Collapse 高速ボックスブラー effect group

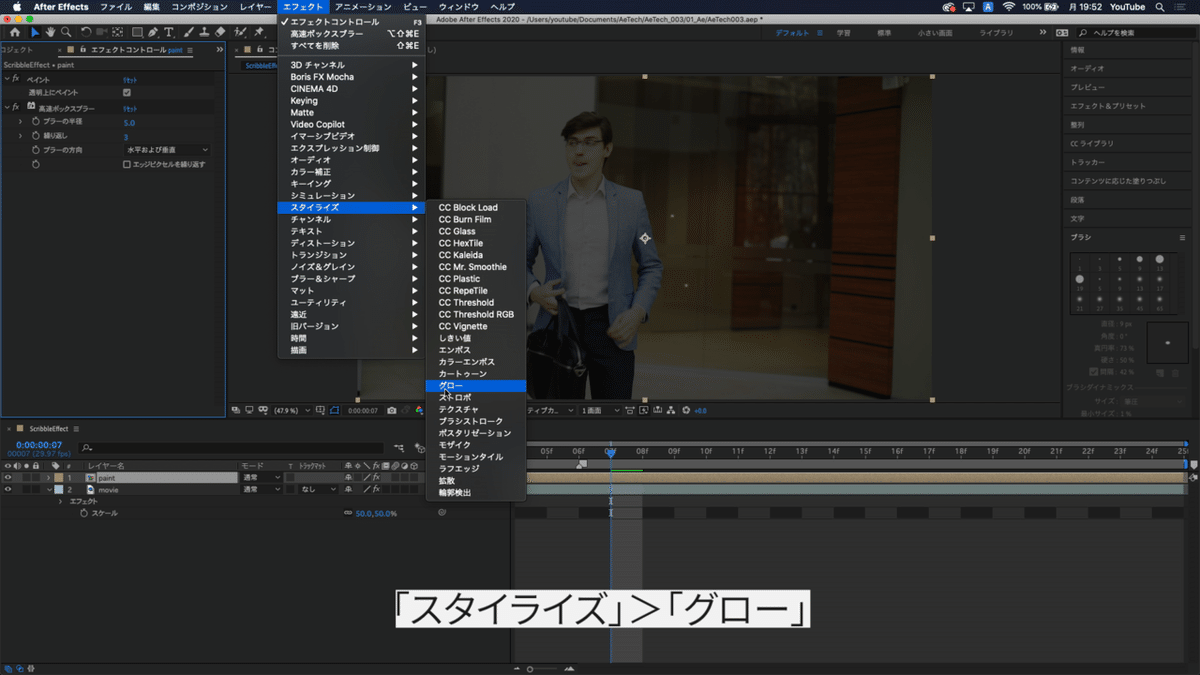point(6,107)
